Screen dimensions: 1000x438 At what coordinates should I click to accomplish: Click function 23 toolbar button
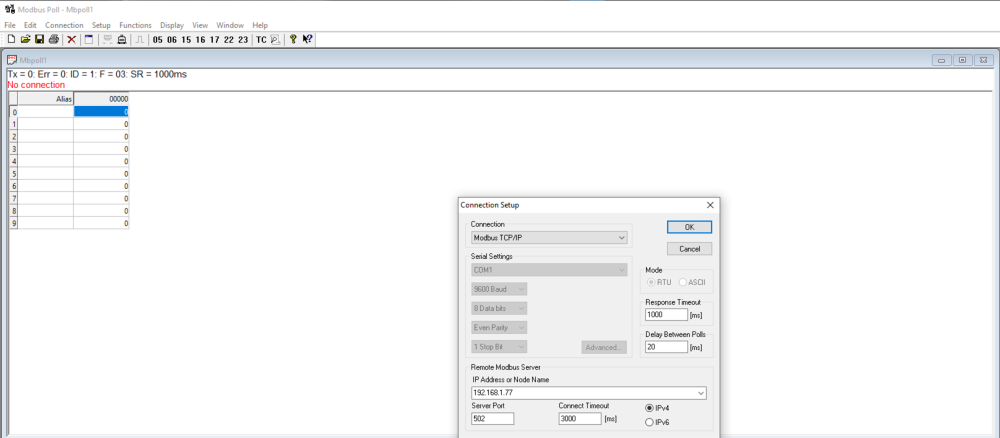click(243, 40)
